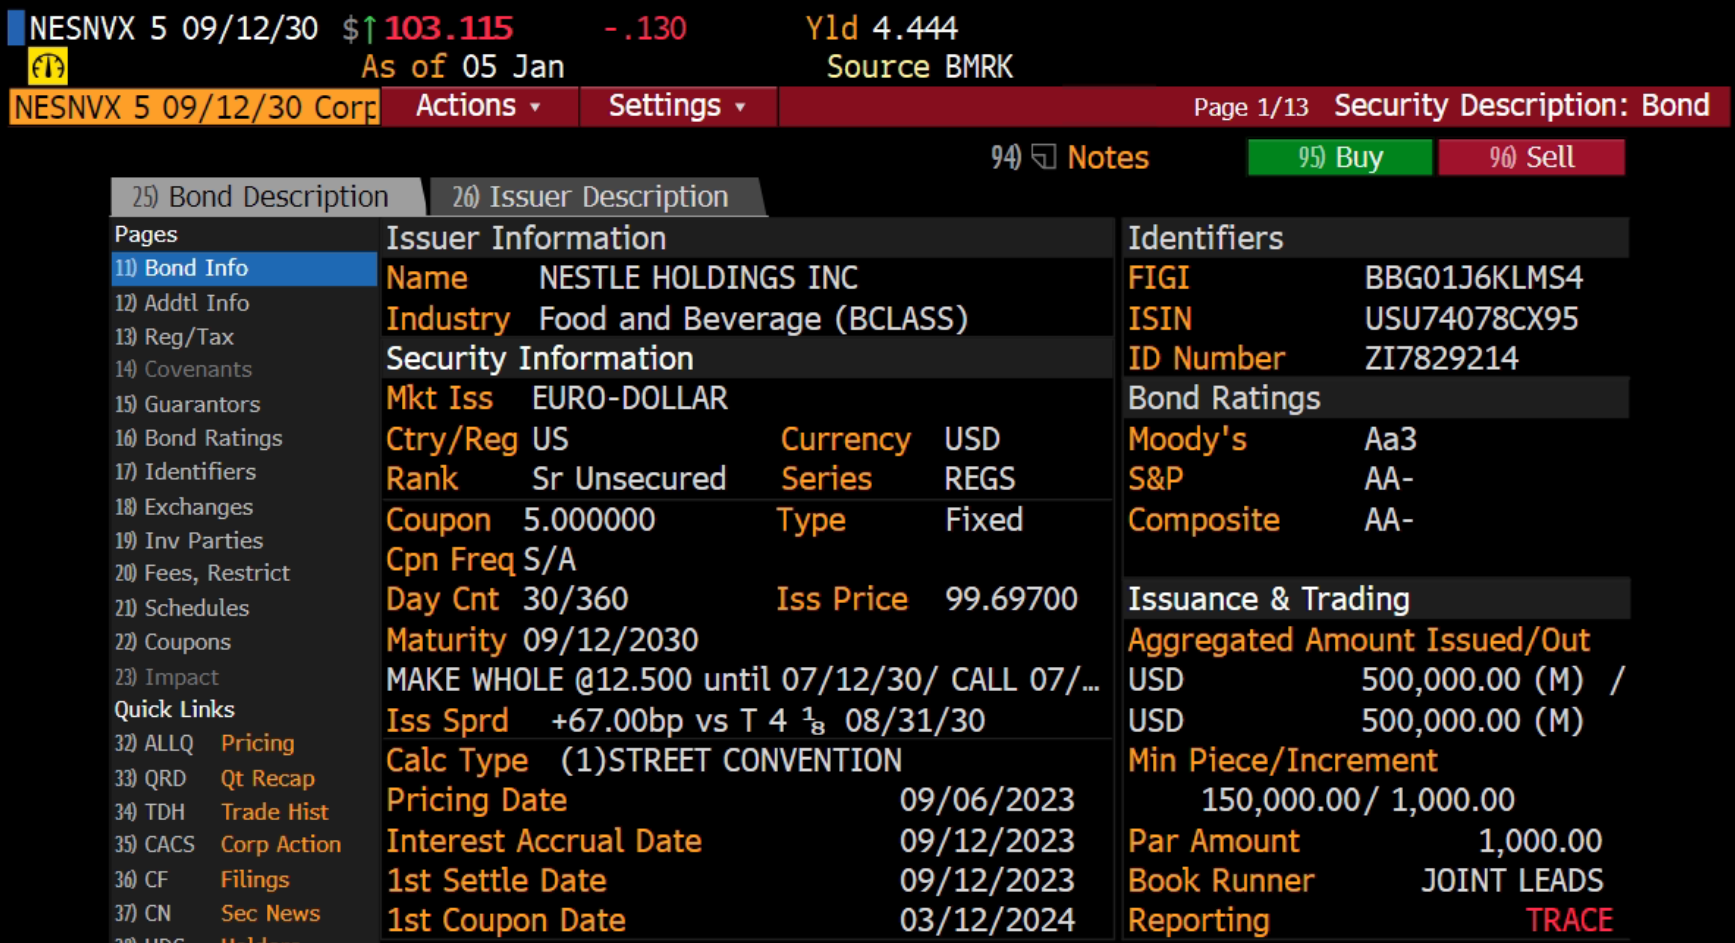The height and width of the screenshot is (943, 1735).
Task: Open CF Filings quick link
Action: tap(202, 879)
